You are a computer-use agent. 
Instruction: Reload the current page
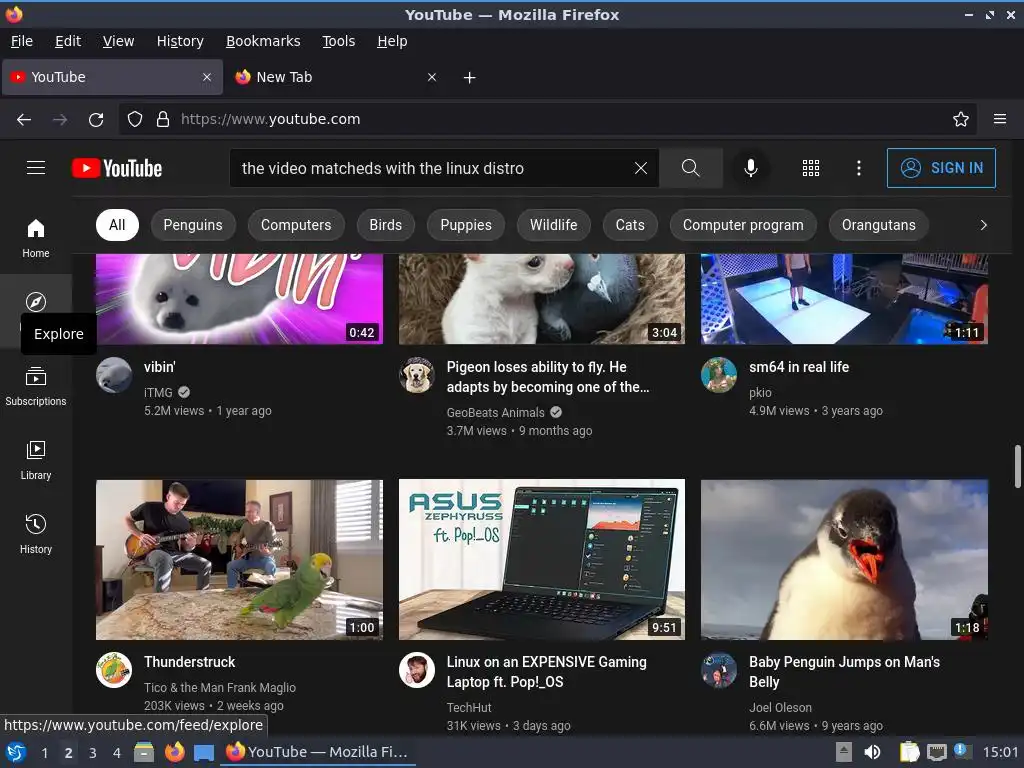[x=96, y=119]
